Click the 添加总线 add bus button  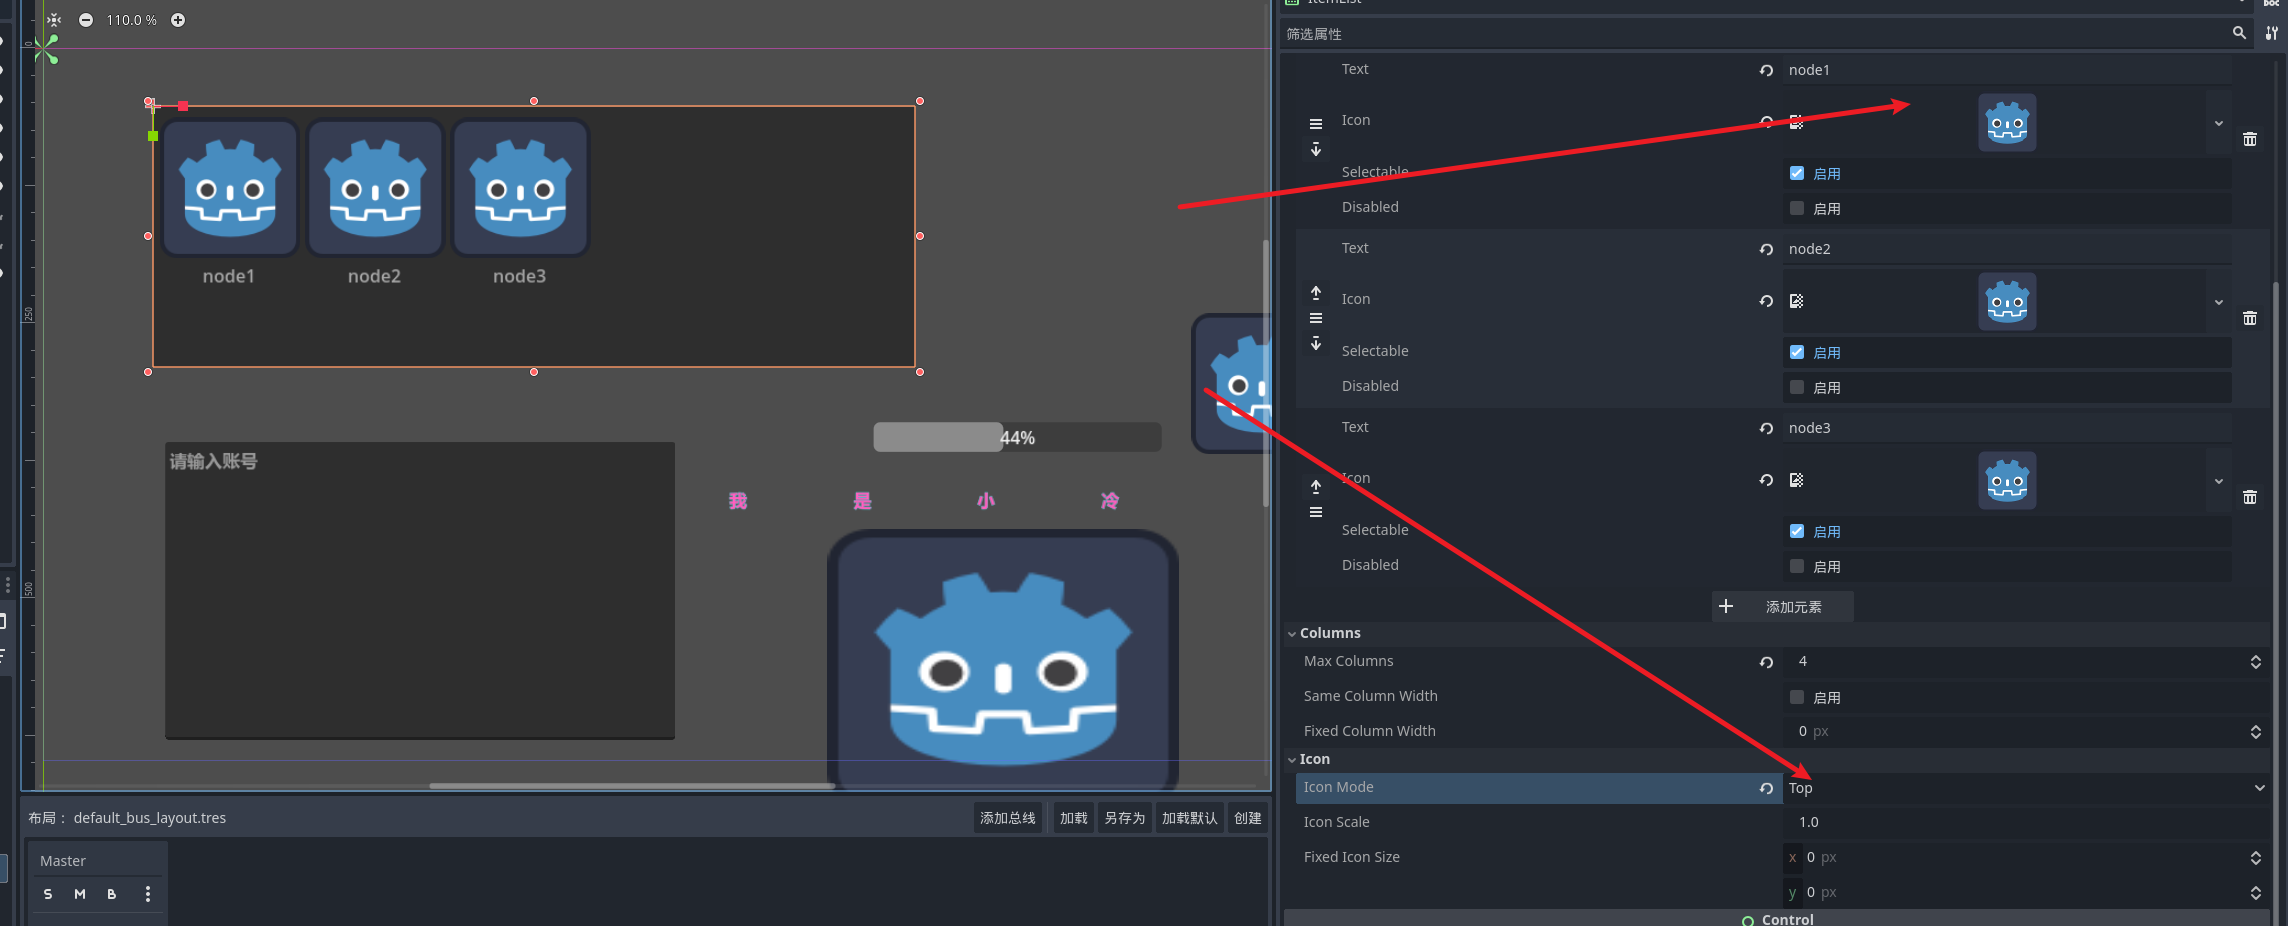[1008, 818]
